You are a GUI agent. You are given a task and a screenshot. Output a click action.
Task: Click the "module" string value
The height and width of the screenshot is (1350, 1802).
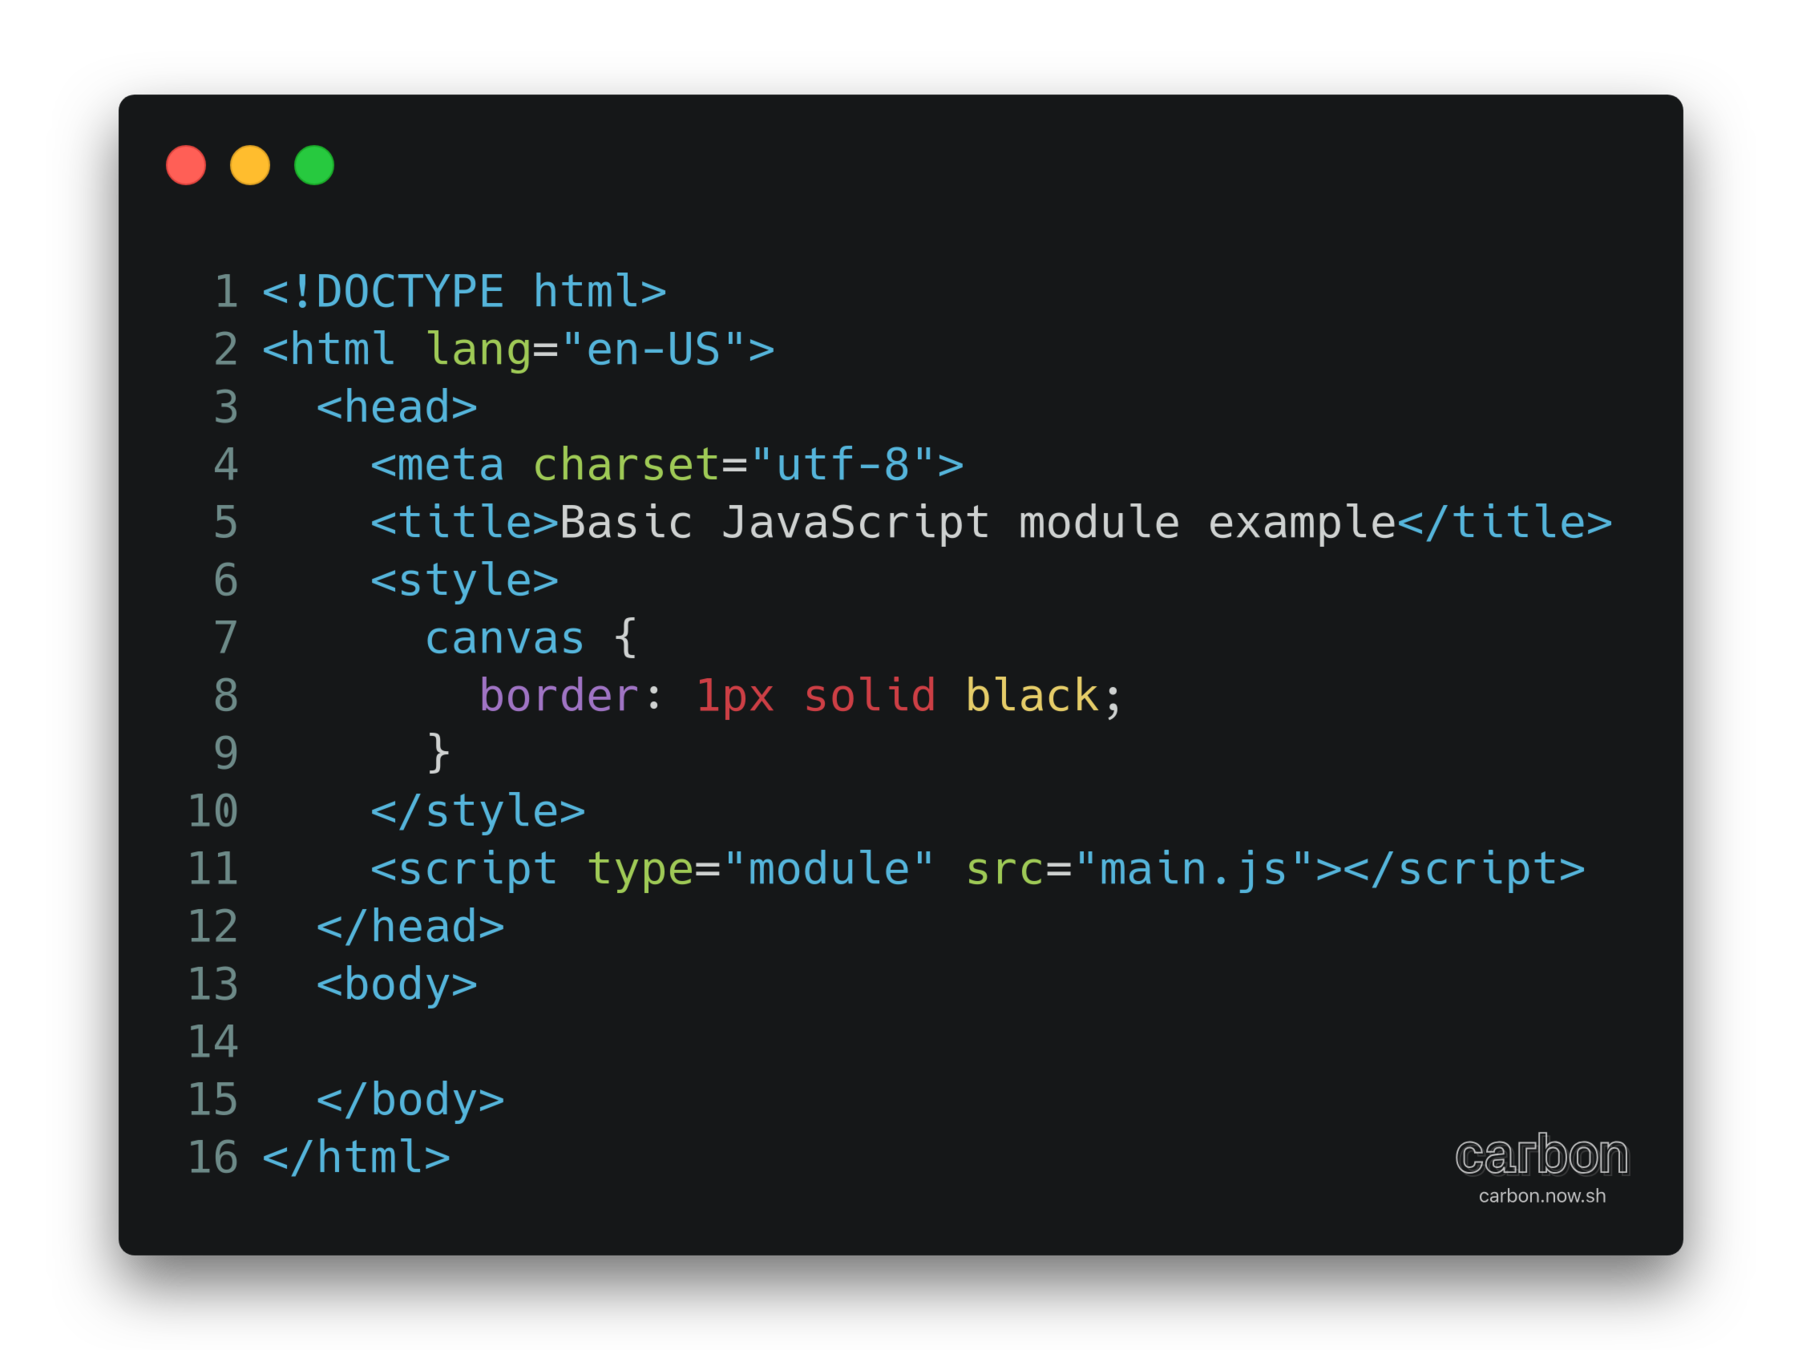coord(829,869)
